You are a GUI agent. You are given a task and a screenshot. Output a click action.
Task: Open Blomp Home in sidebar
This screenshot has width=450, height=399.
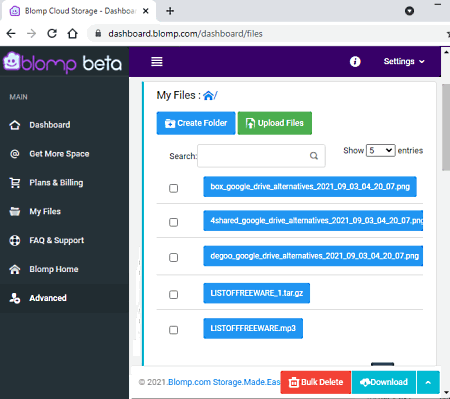pyautogui.click(x=54, y=269)
